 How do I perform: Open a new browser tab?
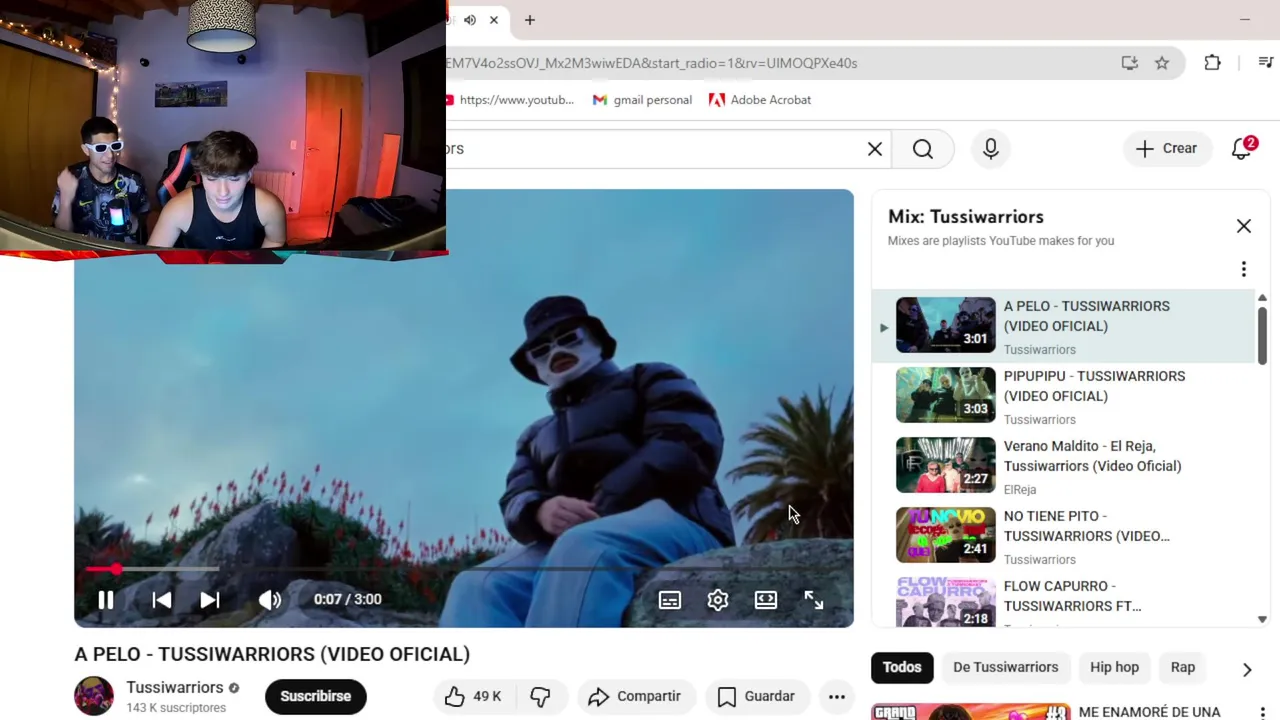pos(530,20)
